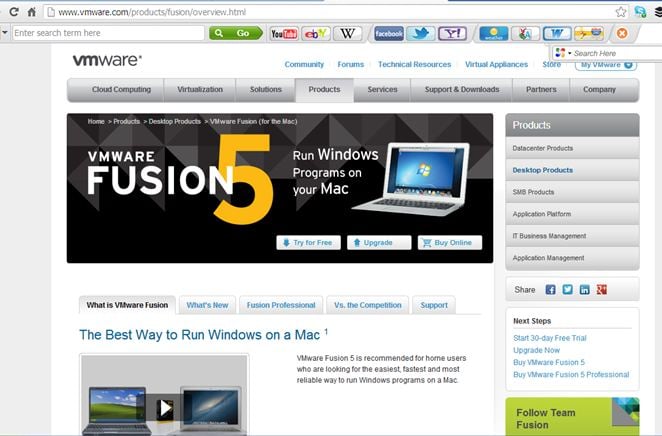Open the flights and maps toolbar icon
The width and height of the screenshot is (662, 436).
[589, 33]
